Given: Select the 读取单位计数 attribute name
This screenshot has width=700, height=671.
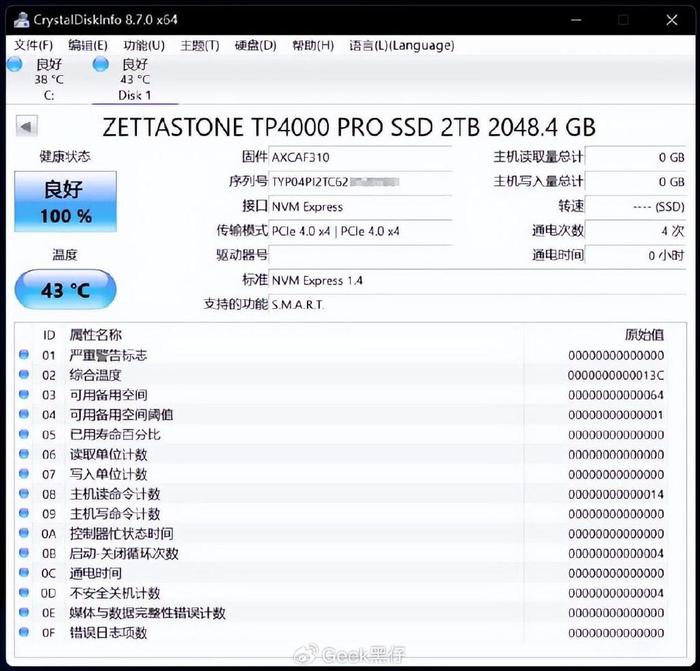Looking at the screenshot, I should [x=108, y=454].
